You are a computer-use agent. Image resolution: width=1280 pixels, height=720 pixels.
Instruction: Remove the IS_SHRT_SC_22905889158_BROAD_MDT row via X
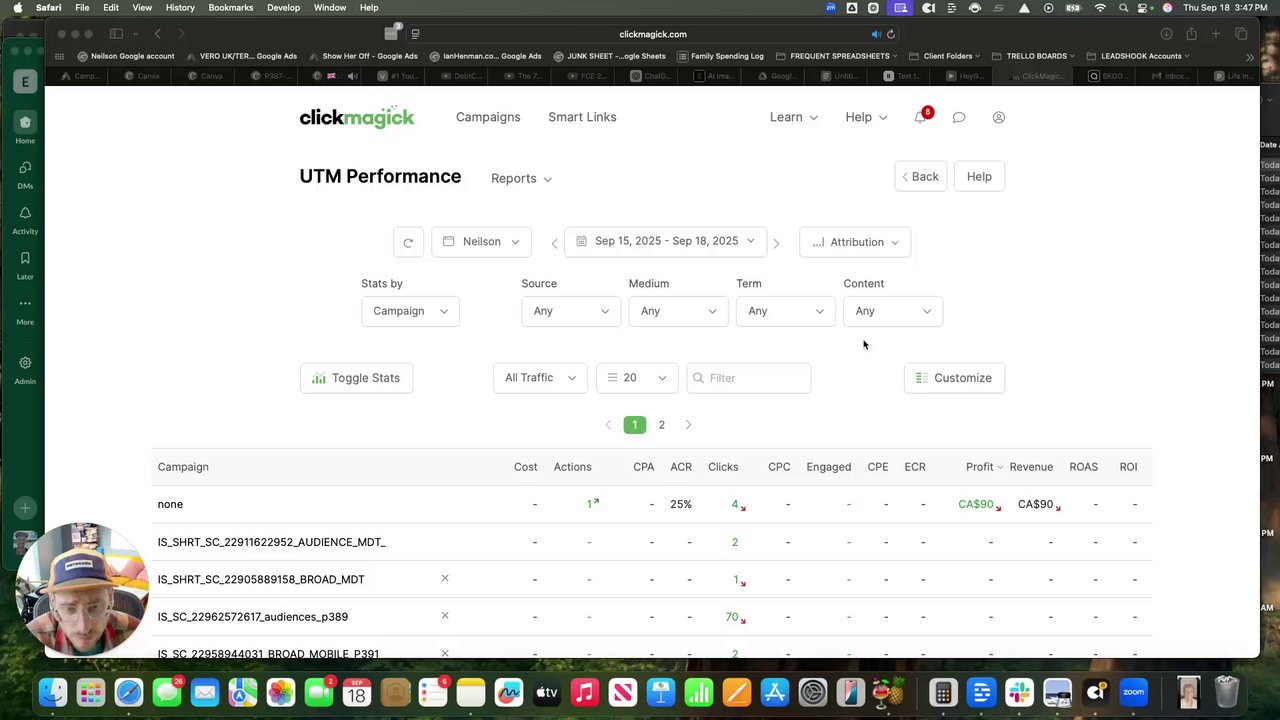click(445, 578)
